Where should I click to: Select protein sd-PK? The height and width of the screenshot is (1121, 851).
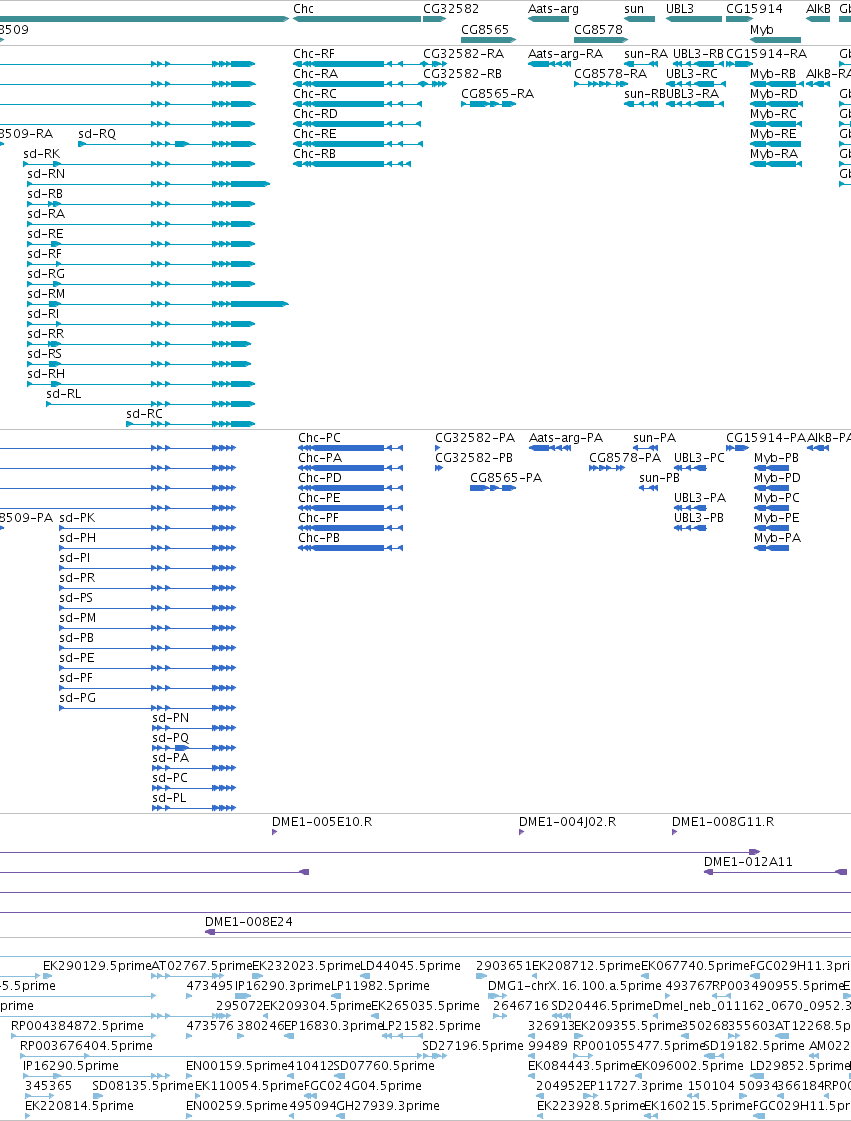[147, 528]
